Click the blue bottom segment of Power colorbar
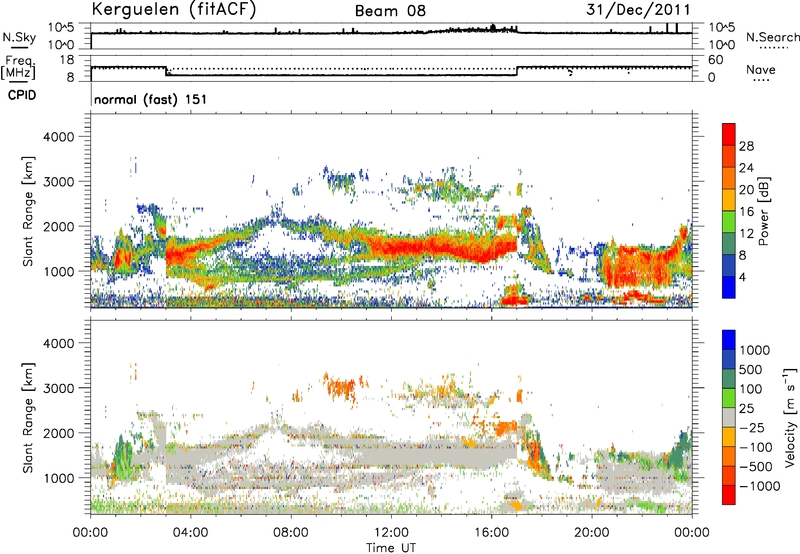 pyautogui.click(x=729, y=287)
